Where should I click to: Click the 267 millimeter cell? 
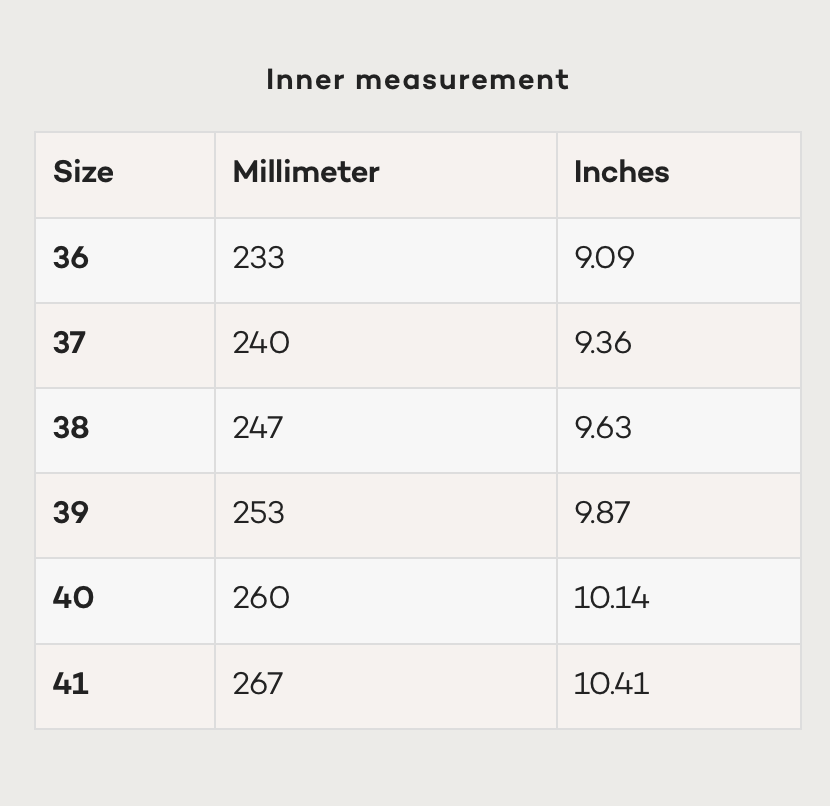click(x=258, y=684)
